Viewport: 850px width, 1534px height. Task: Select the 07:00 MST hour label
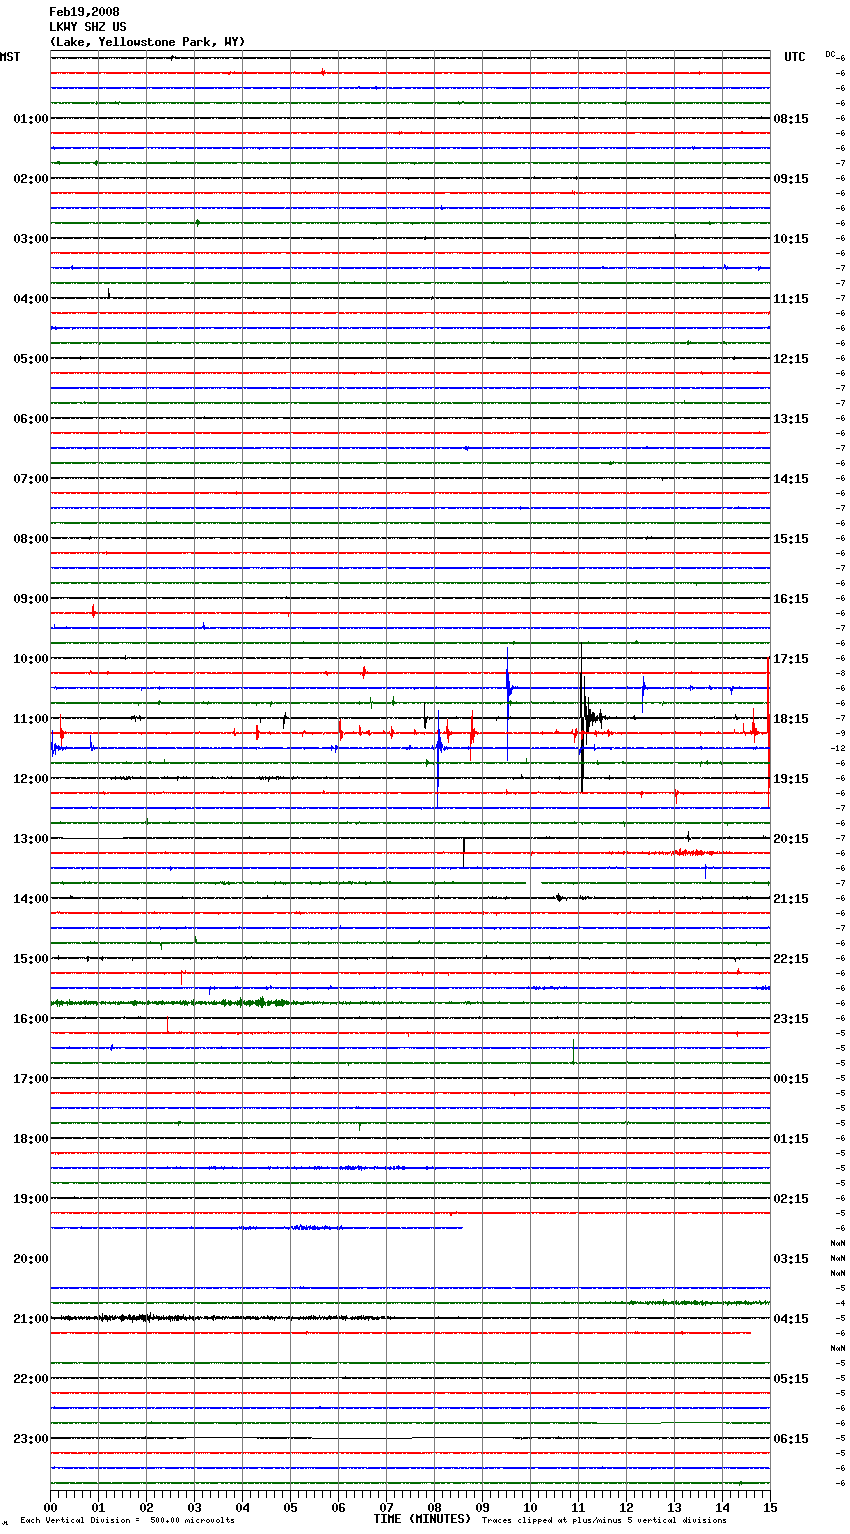pyautogui.click(x=31, y=479)
